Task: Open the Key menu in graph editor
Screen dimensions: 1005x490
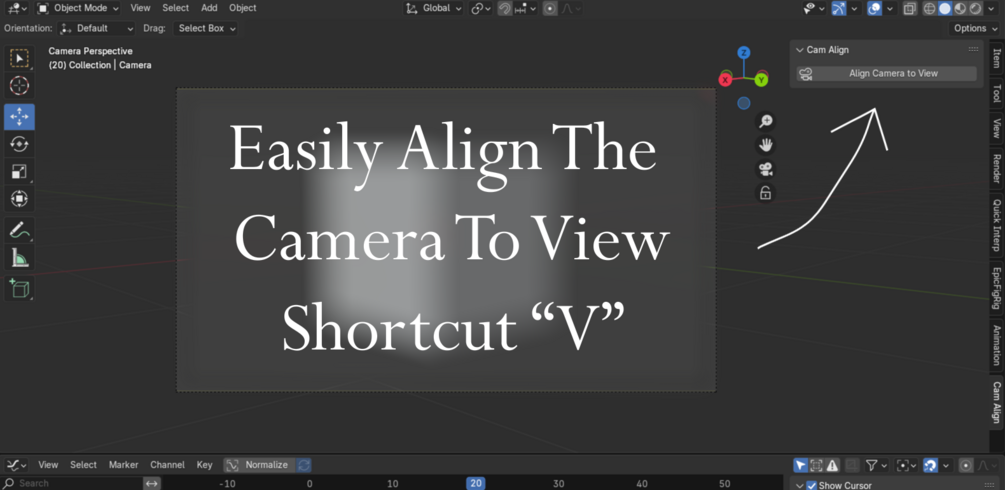Action: [204, 465]
